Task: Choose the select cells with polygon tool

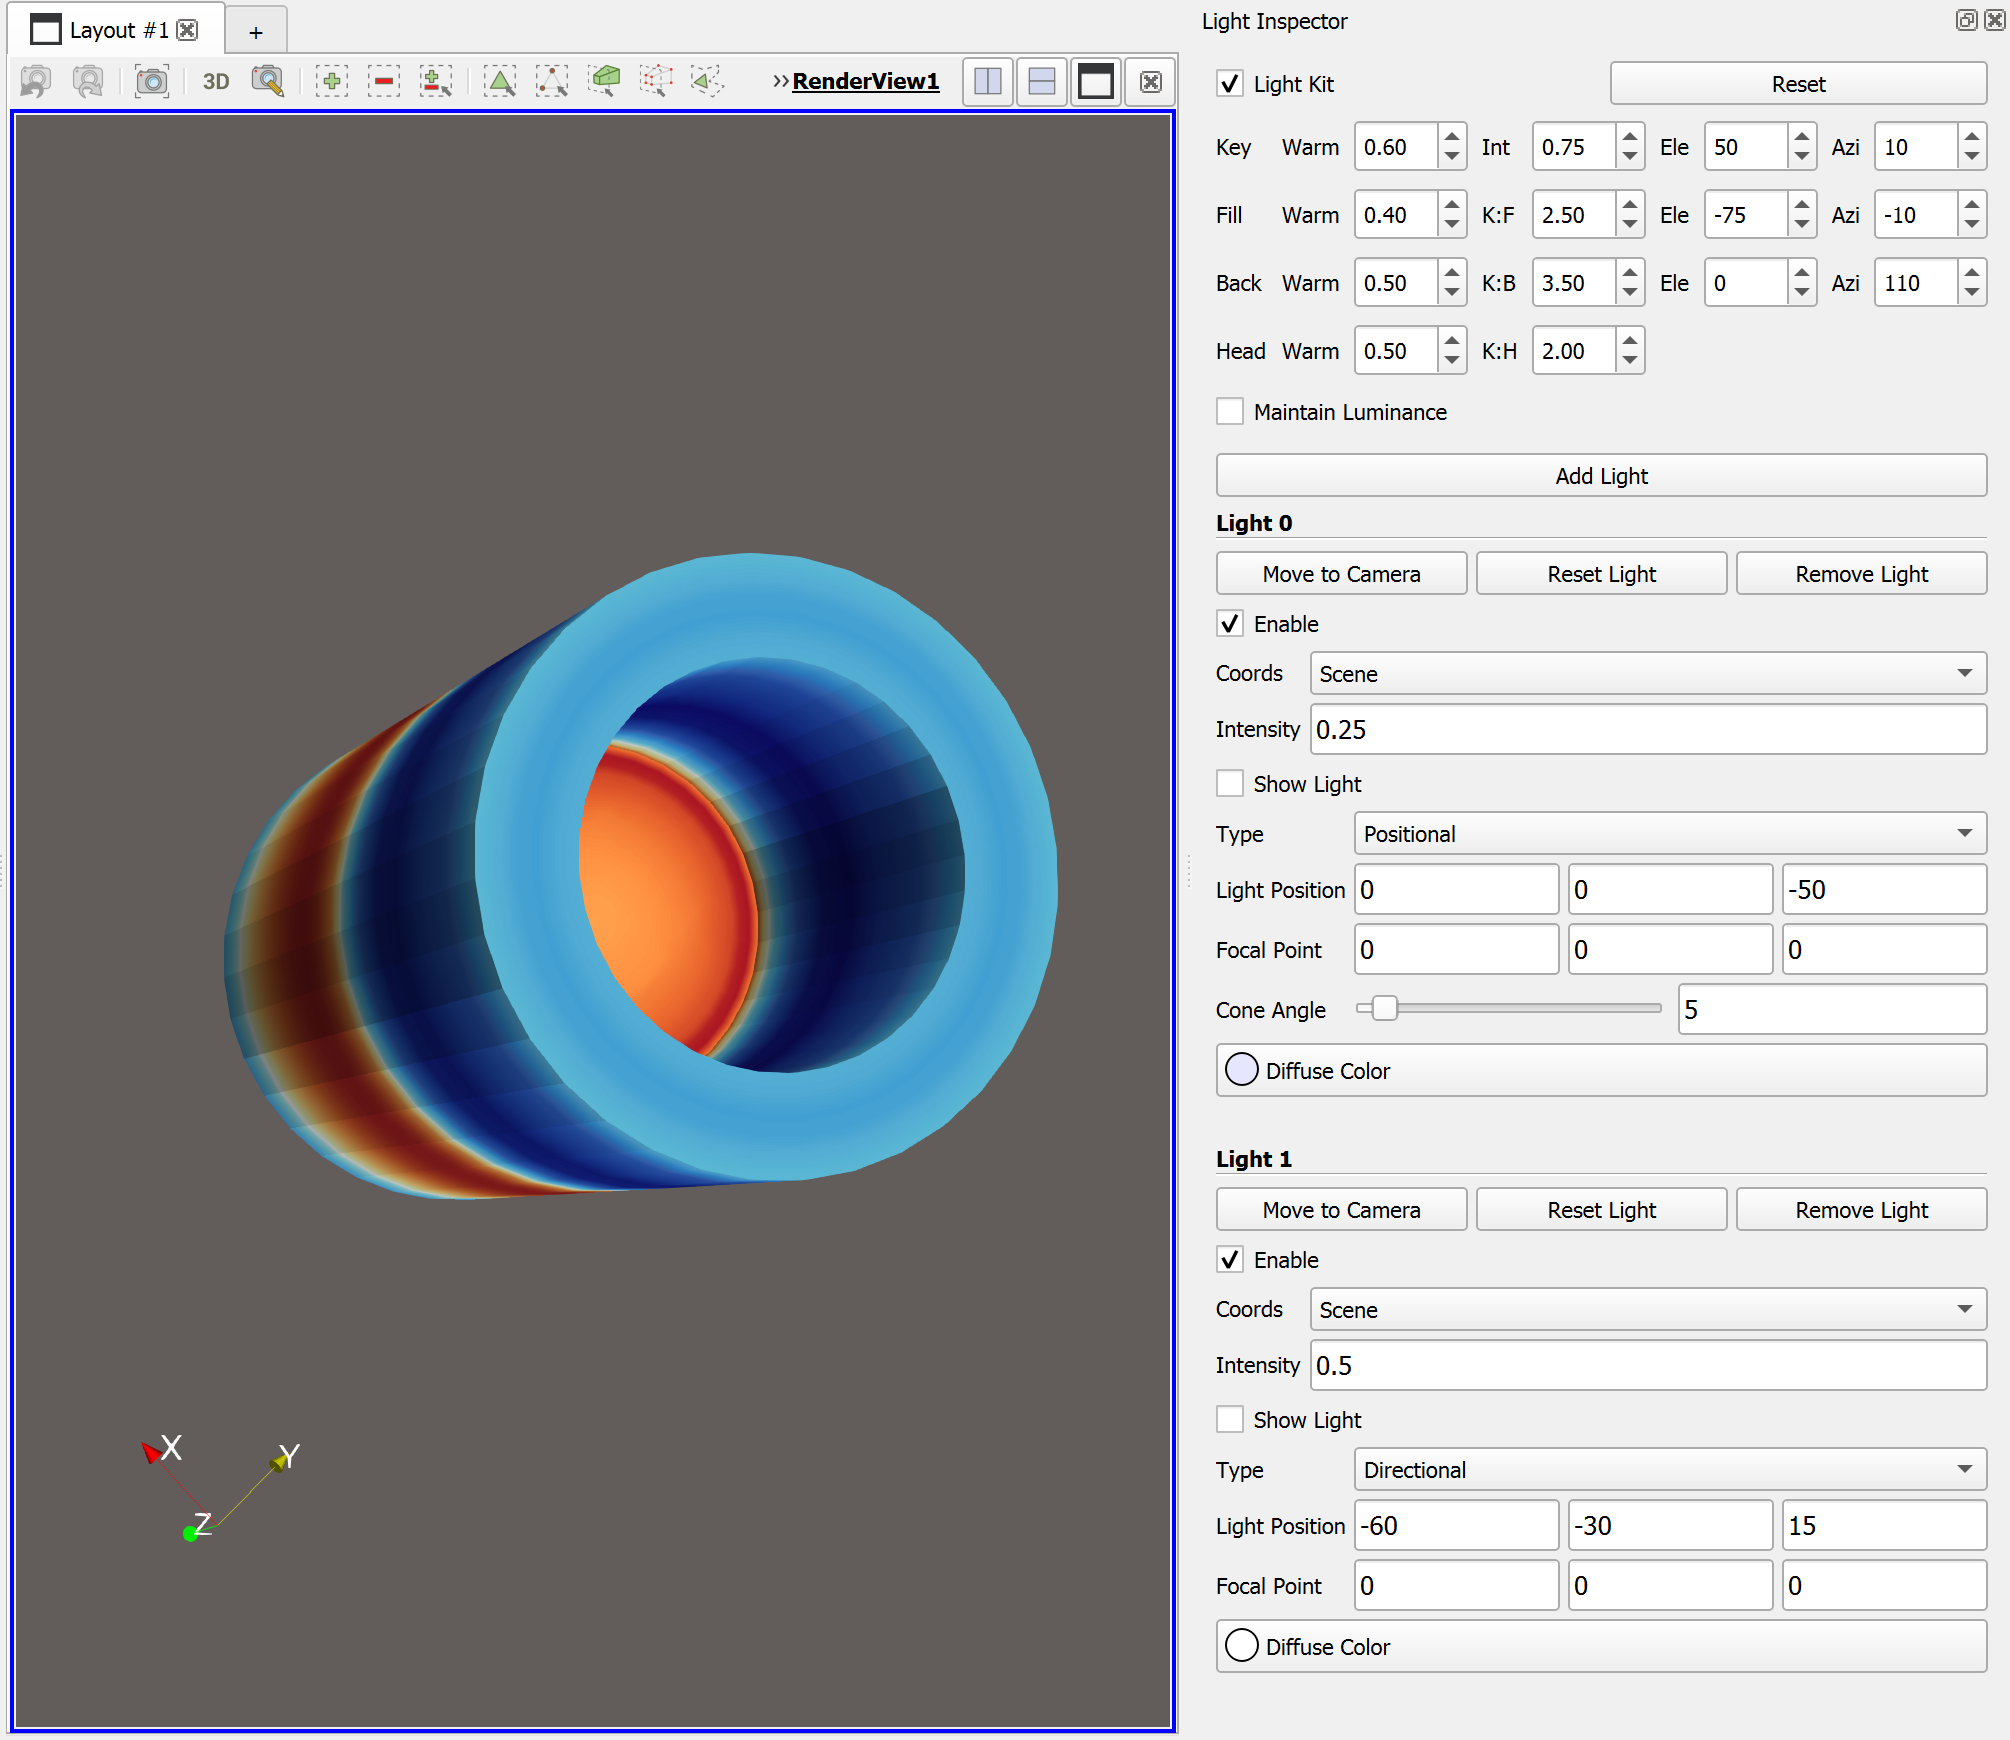Action: 708,81
